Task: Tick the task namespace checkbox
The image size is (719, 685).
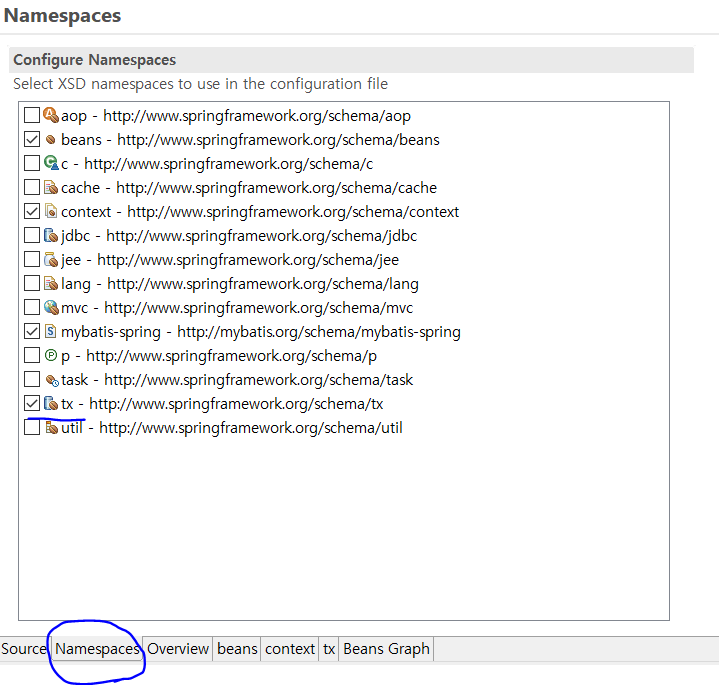Action: coord(32,379)
